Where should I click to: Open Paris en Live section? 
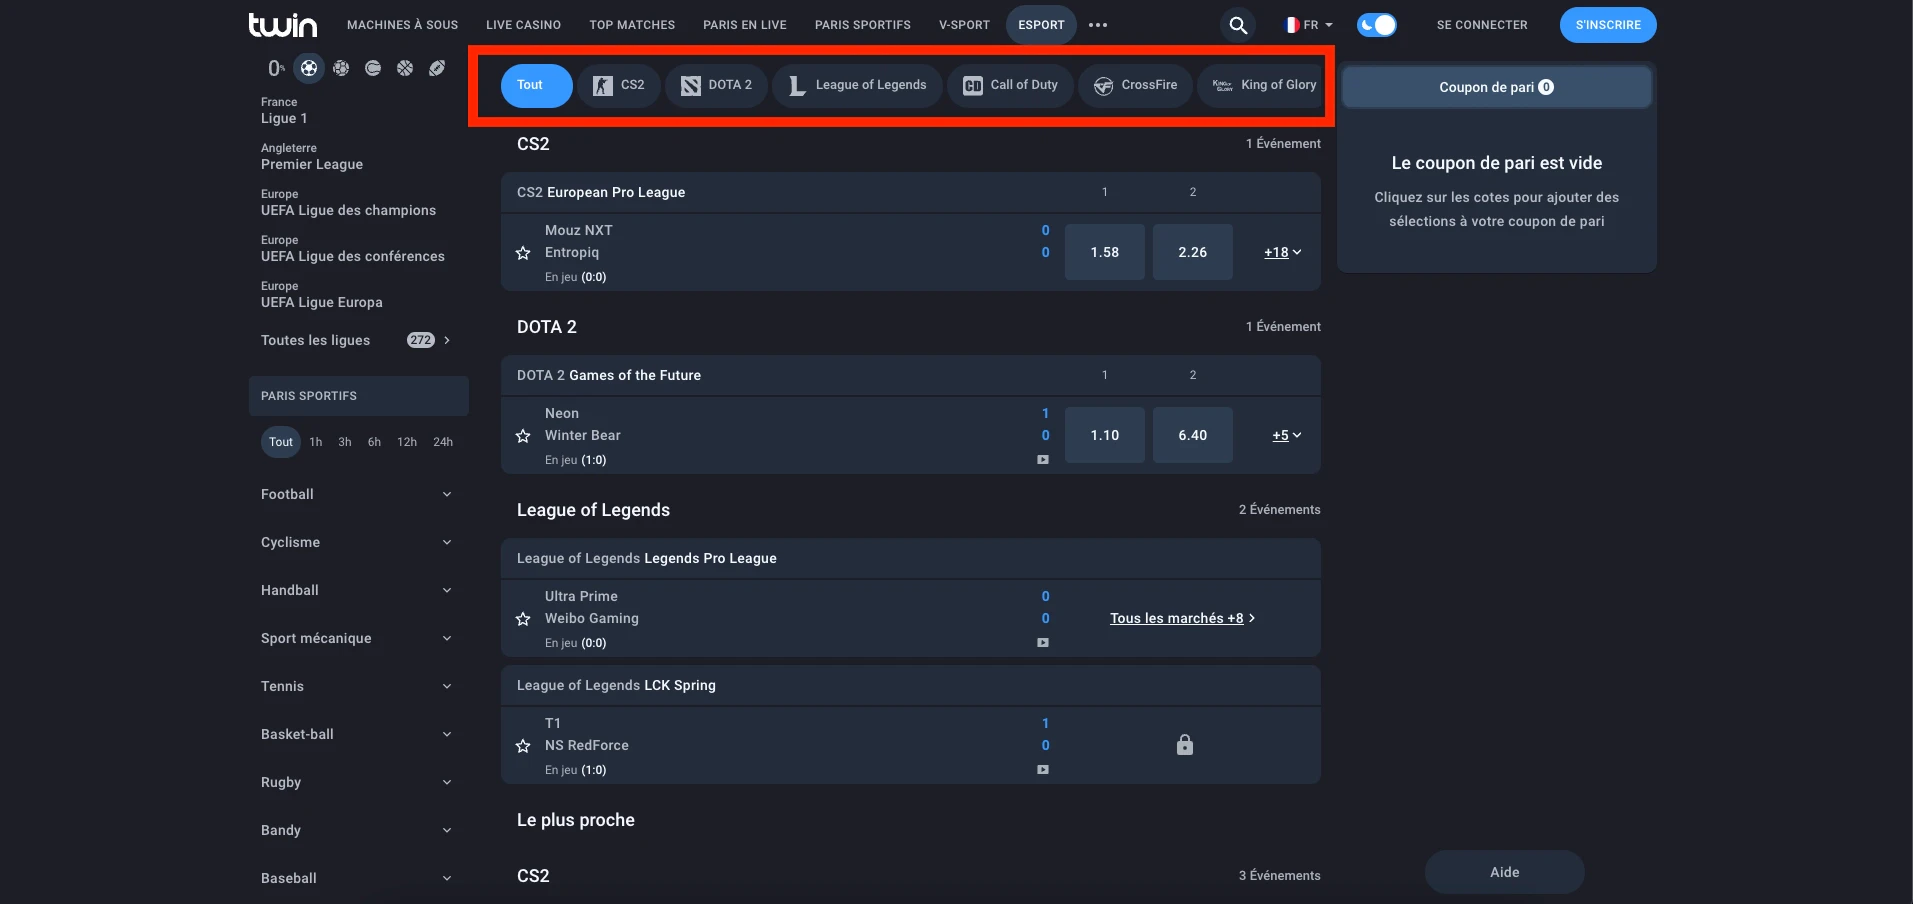[x=745, y=25]
